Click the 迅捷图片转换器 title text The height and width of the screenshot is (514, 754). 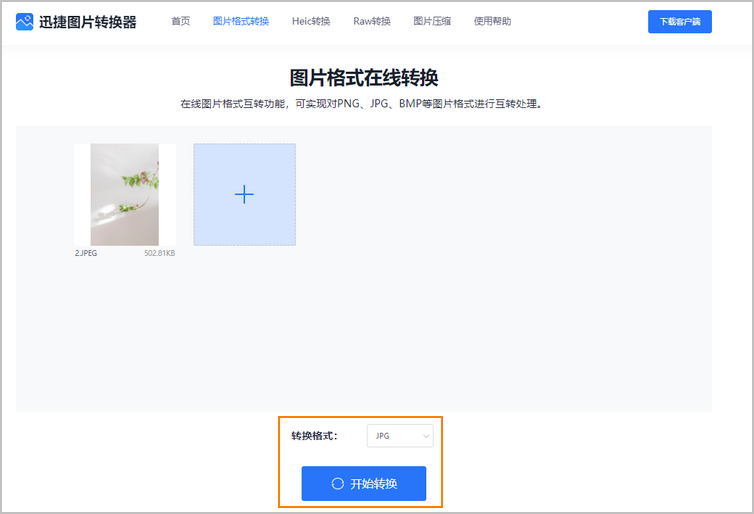88,22
